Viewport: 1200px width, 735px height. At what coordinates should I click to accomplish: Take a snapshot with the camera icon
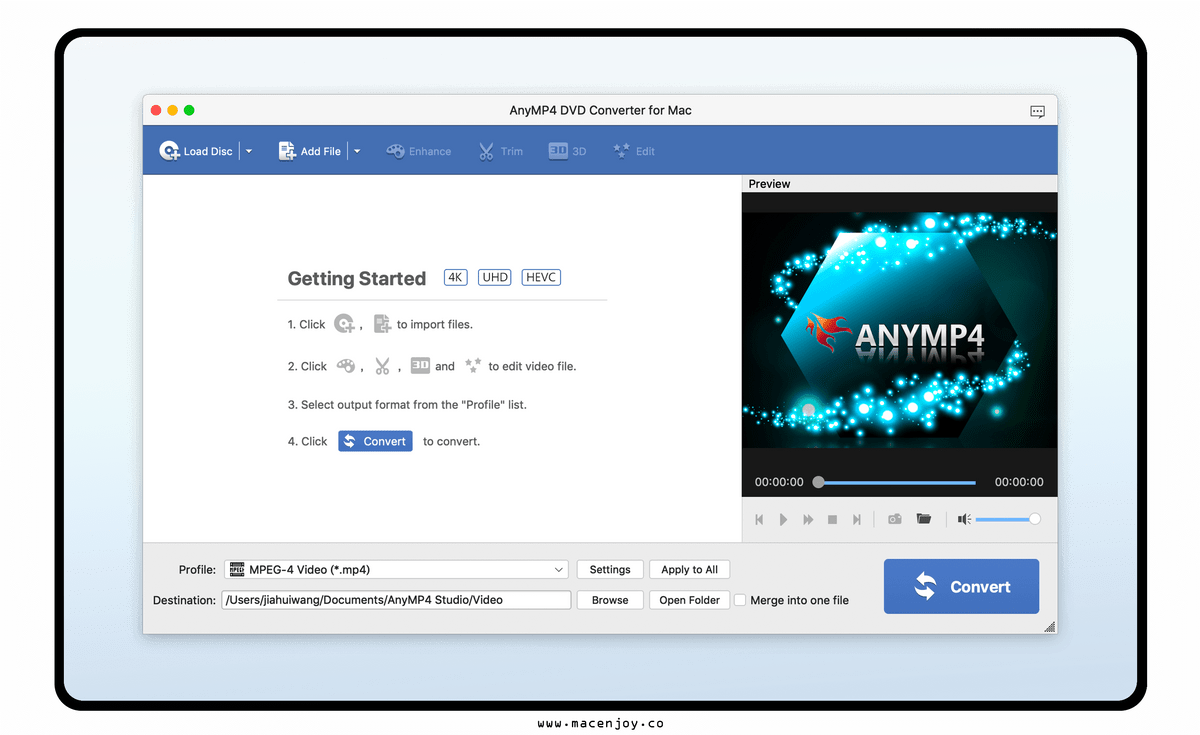[x=895, y=519]
